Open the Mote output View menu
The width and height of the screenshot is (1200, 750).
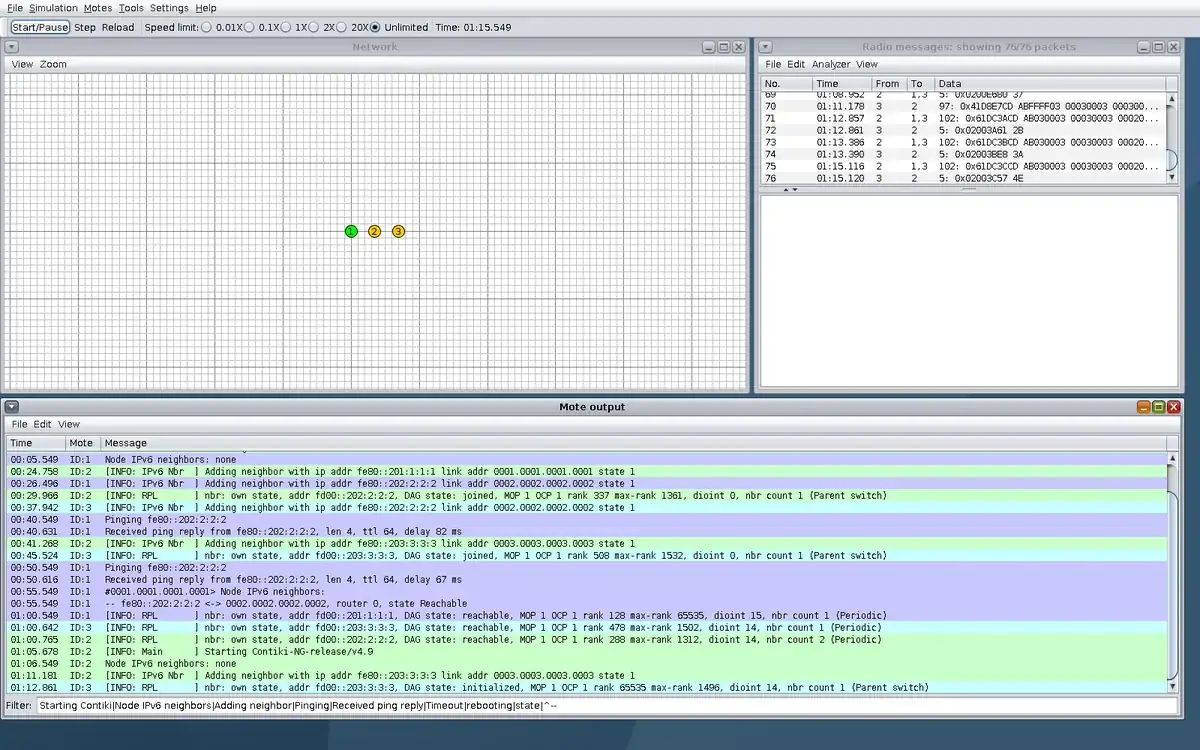69,424
